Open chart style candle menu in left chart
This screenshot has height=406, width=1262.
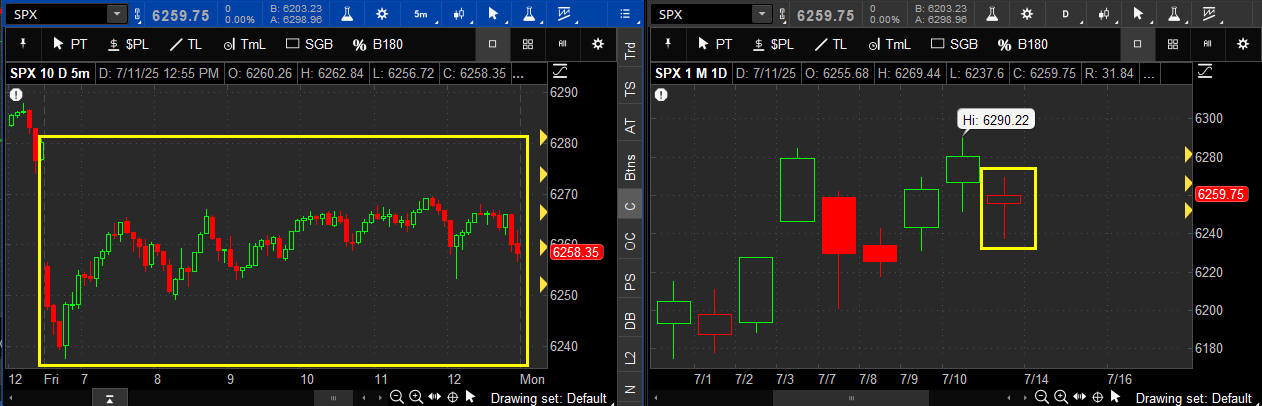point(457,15)
